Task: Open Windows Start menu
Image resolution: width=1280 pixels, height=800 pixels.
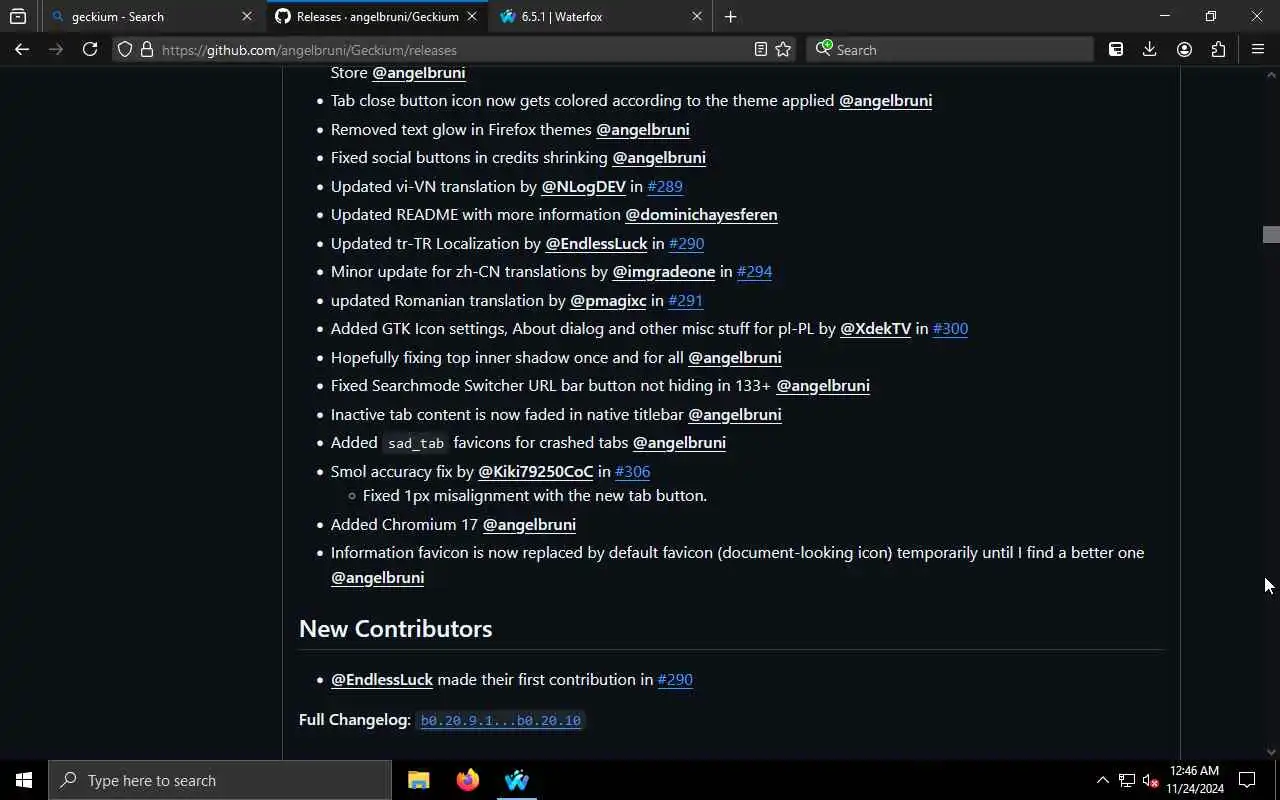Action: click(24, 780)
